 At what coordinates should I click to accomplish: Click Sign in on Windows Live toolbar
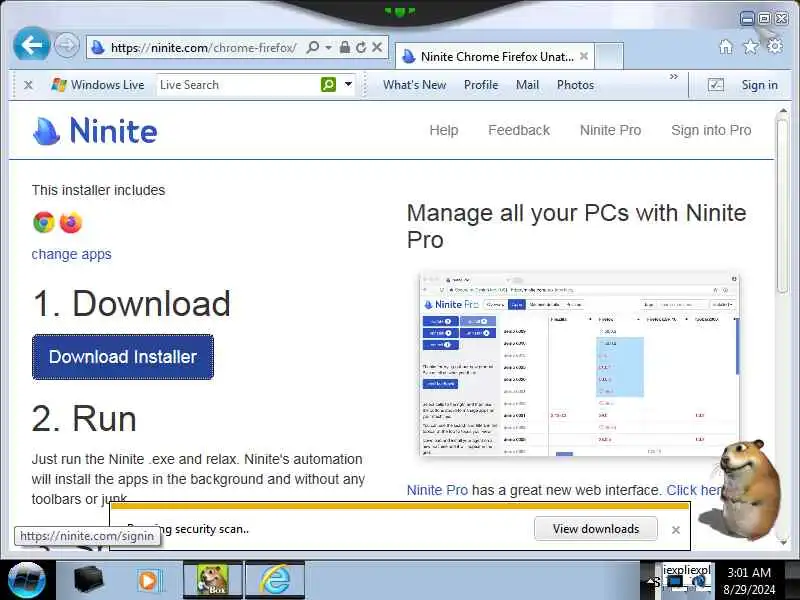[x=759, y=85]
